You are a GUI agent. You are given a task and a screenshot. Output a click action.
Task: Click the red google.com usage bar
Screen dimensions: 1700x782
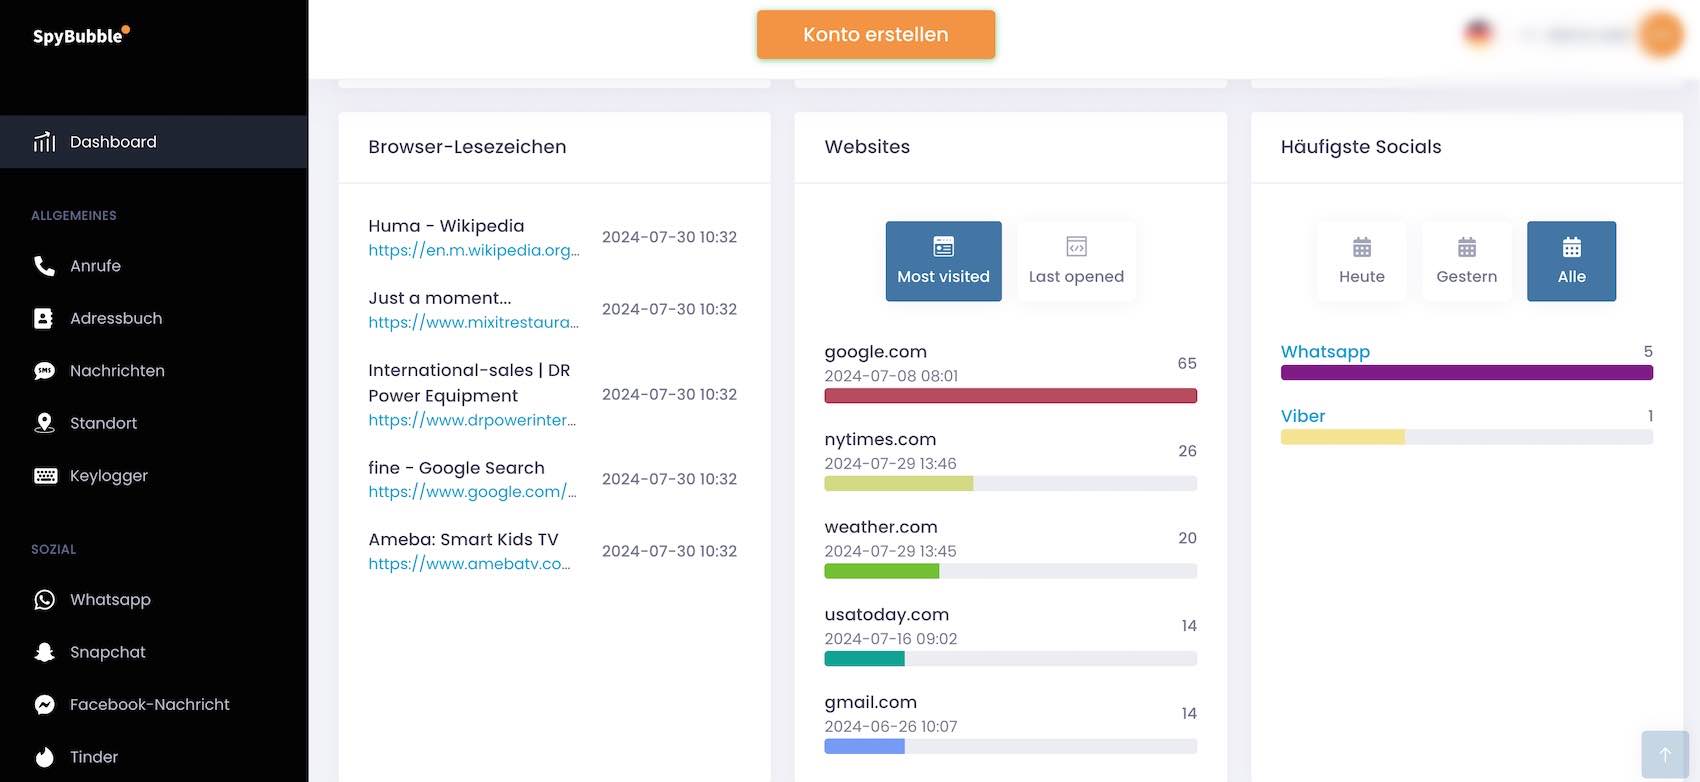click(x=1010, y=396)
